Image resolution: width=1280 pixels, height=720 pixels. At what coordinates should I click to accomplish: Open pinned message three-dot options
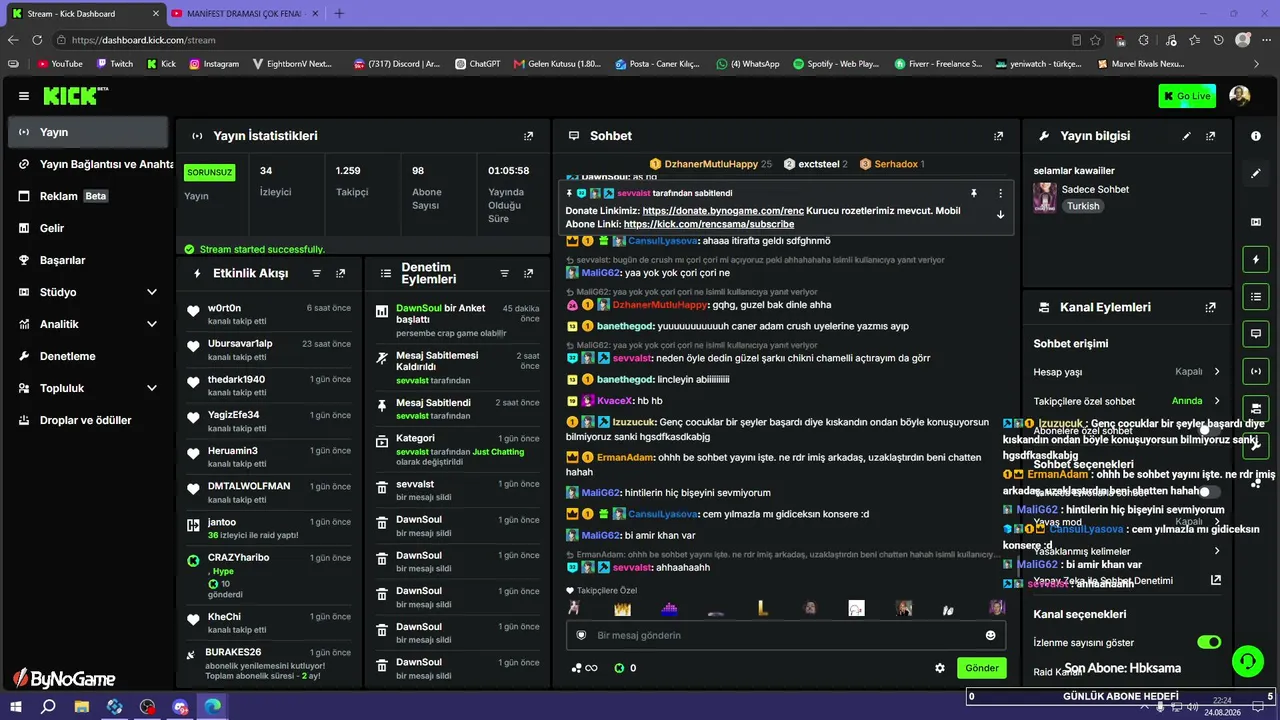[x=1000, y=193]
